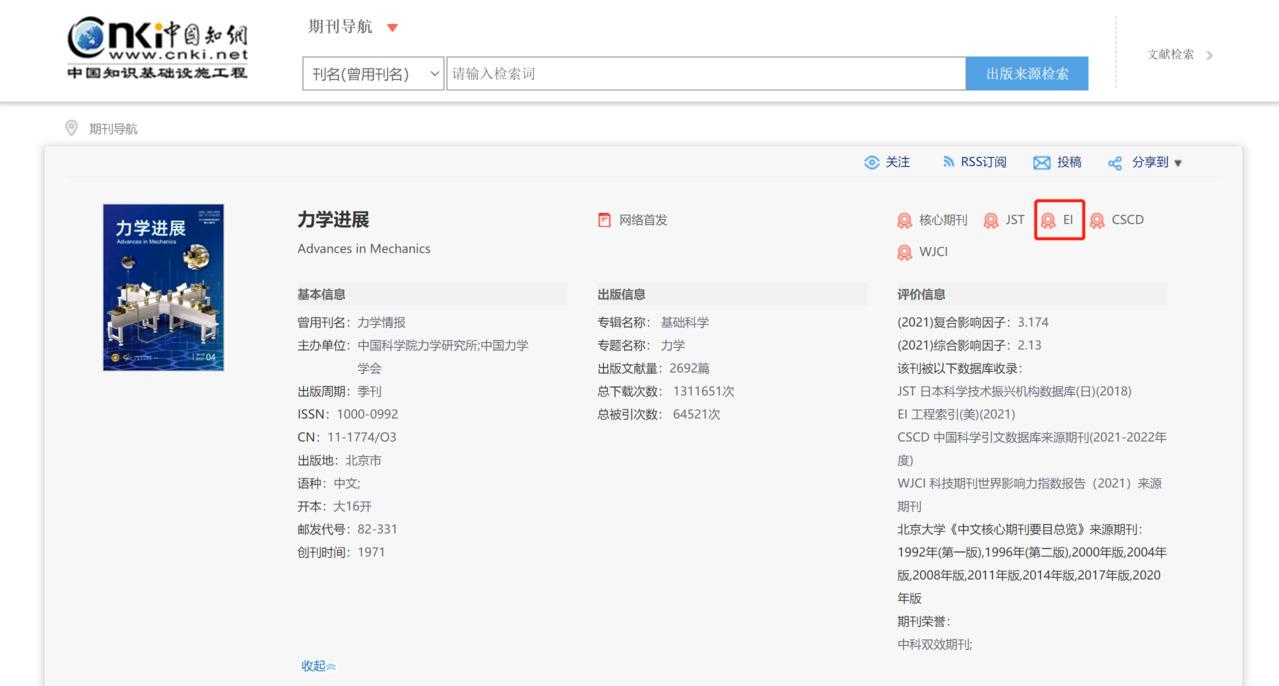This screenshot has height=686, width=1279.
Task: Click the ISSN value 1000-0992
Action: [367, 414]
